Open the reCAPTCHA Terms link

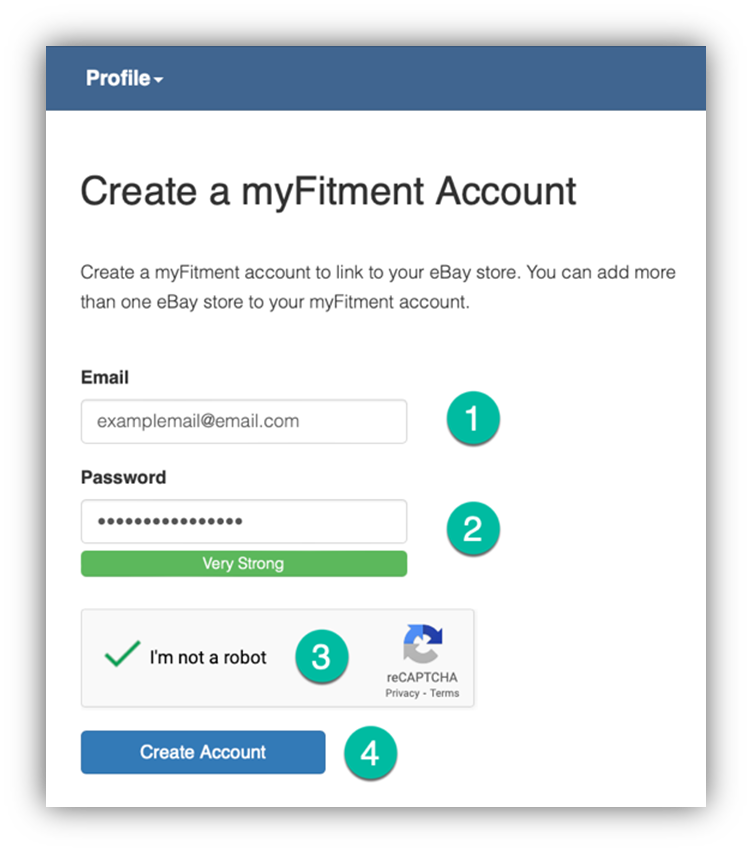click(445, 693)
